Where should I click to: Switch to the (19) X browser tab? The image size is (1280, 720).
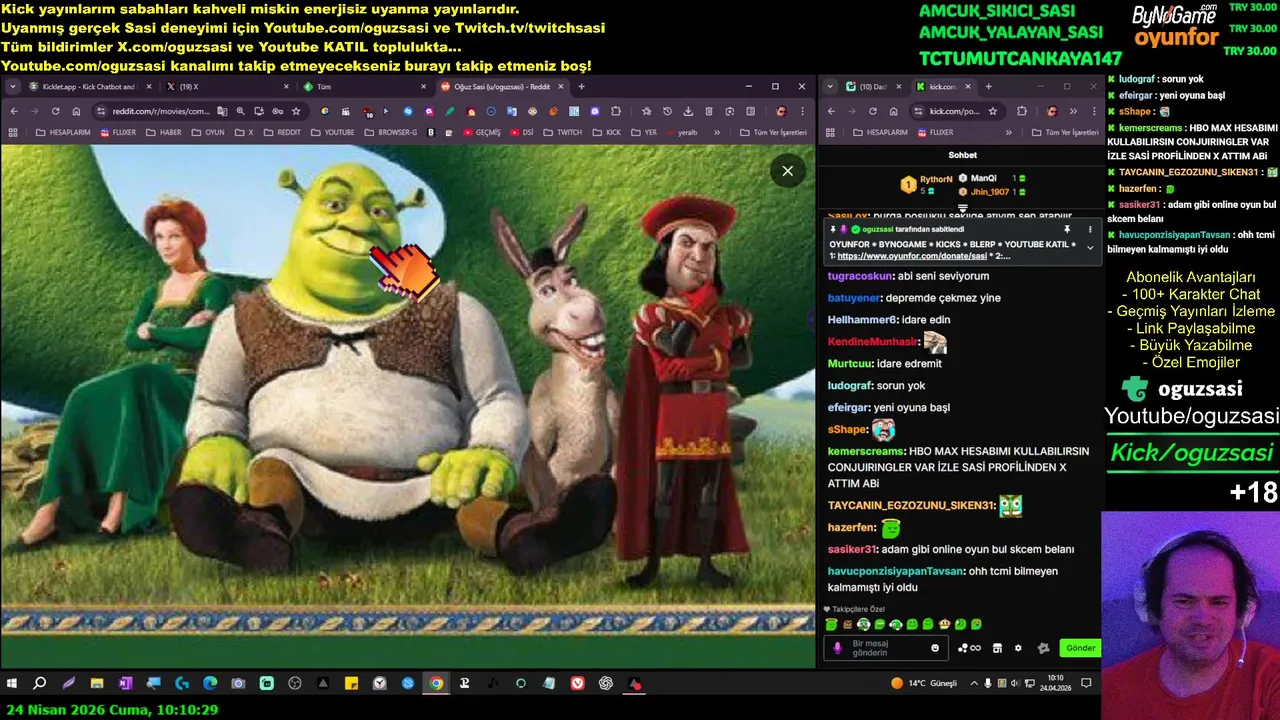pyautogui.click(x=226, y=87)
